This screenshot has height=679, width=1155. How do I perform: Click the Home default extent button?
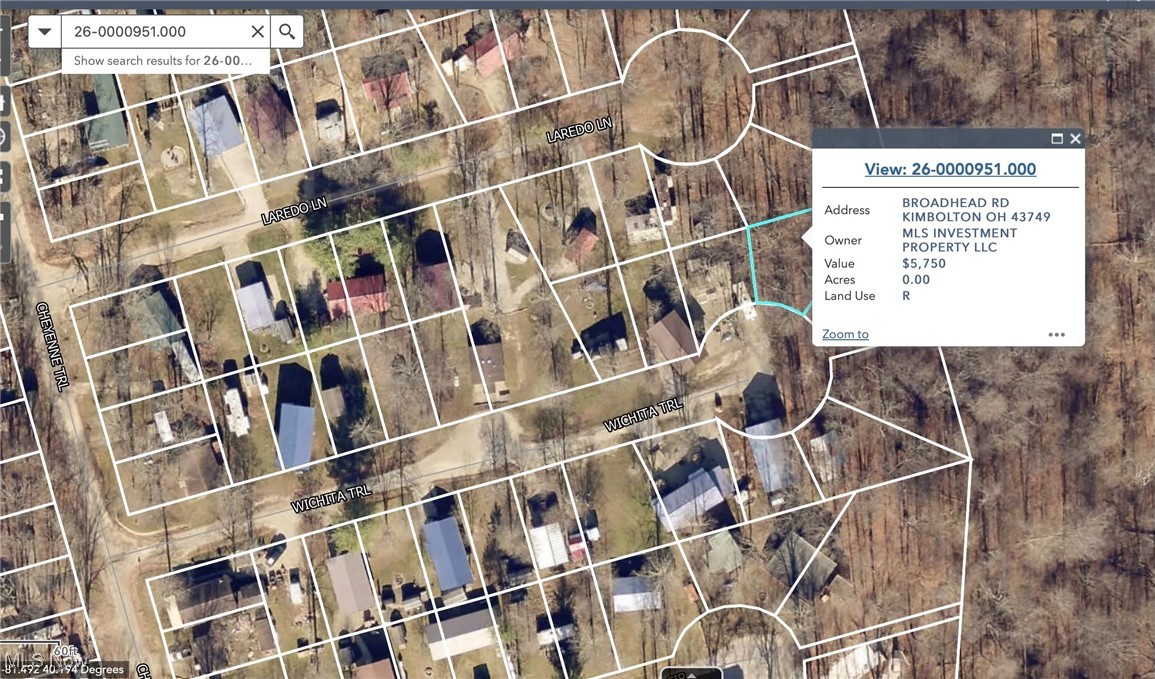point(3,100)
